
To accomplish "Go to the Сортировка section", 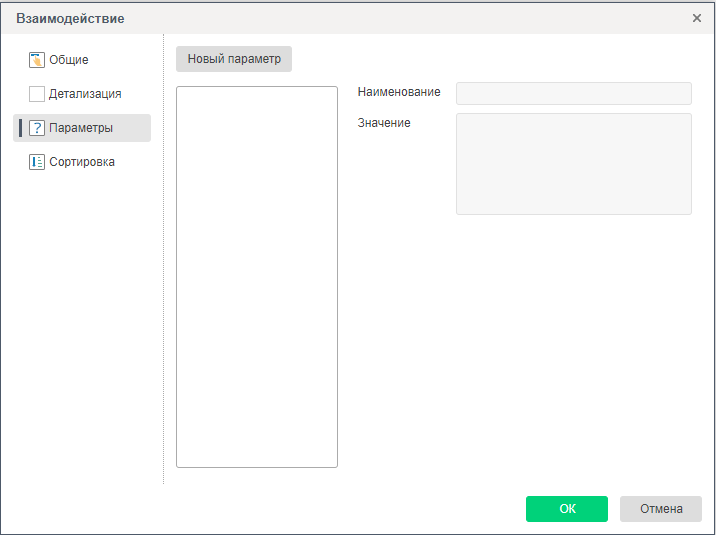I will 82,162.
